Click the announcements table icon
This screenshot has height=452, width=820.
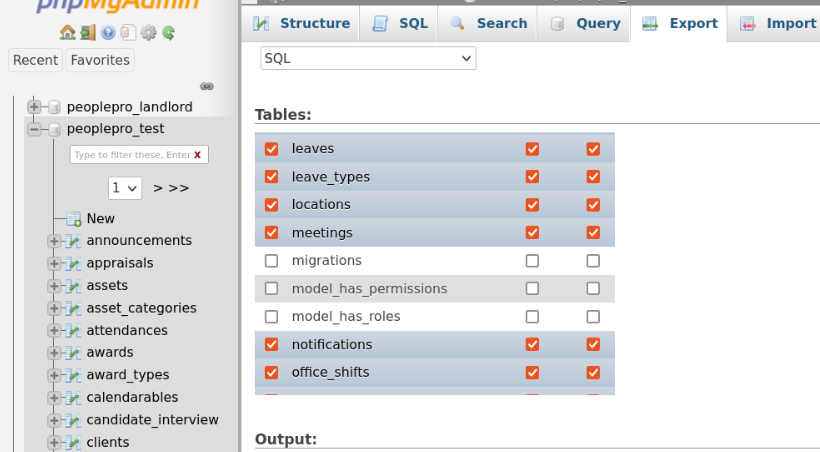(73, 241)
